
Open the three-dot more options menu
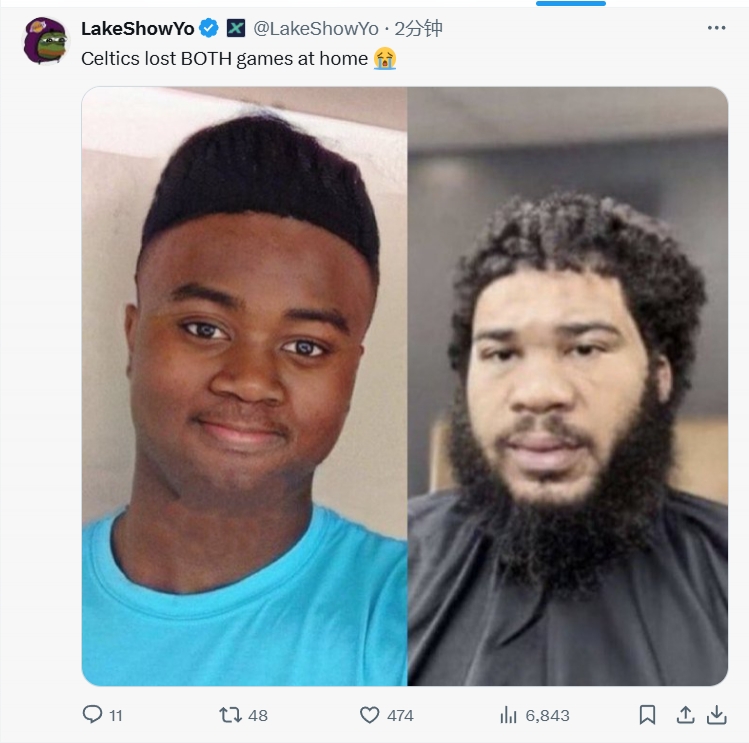[x=717, y=28]
